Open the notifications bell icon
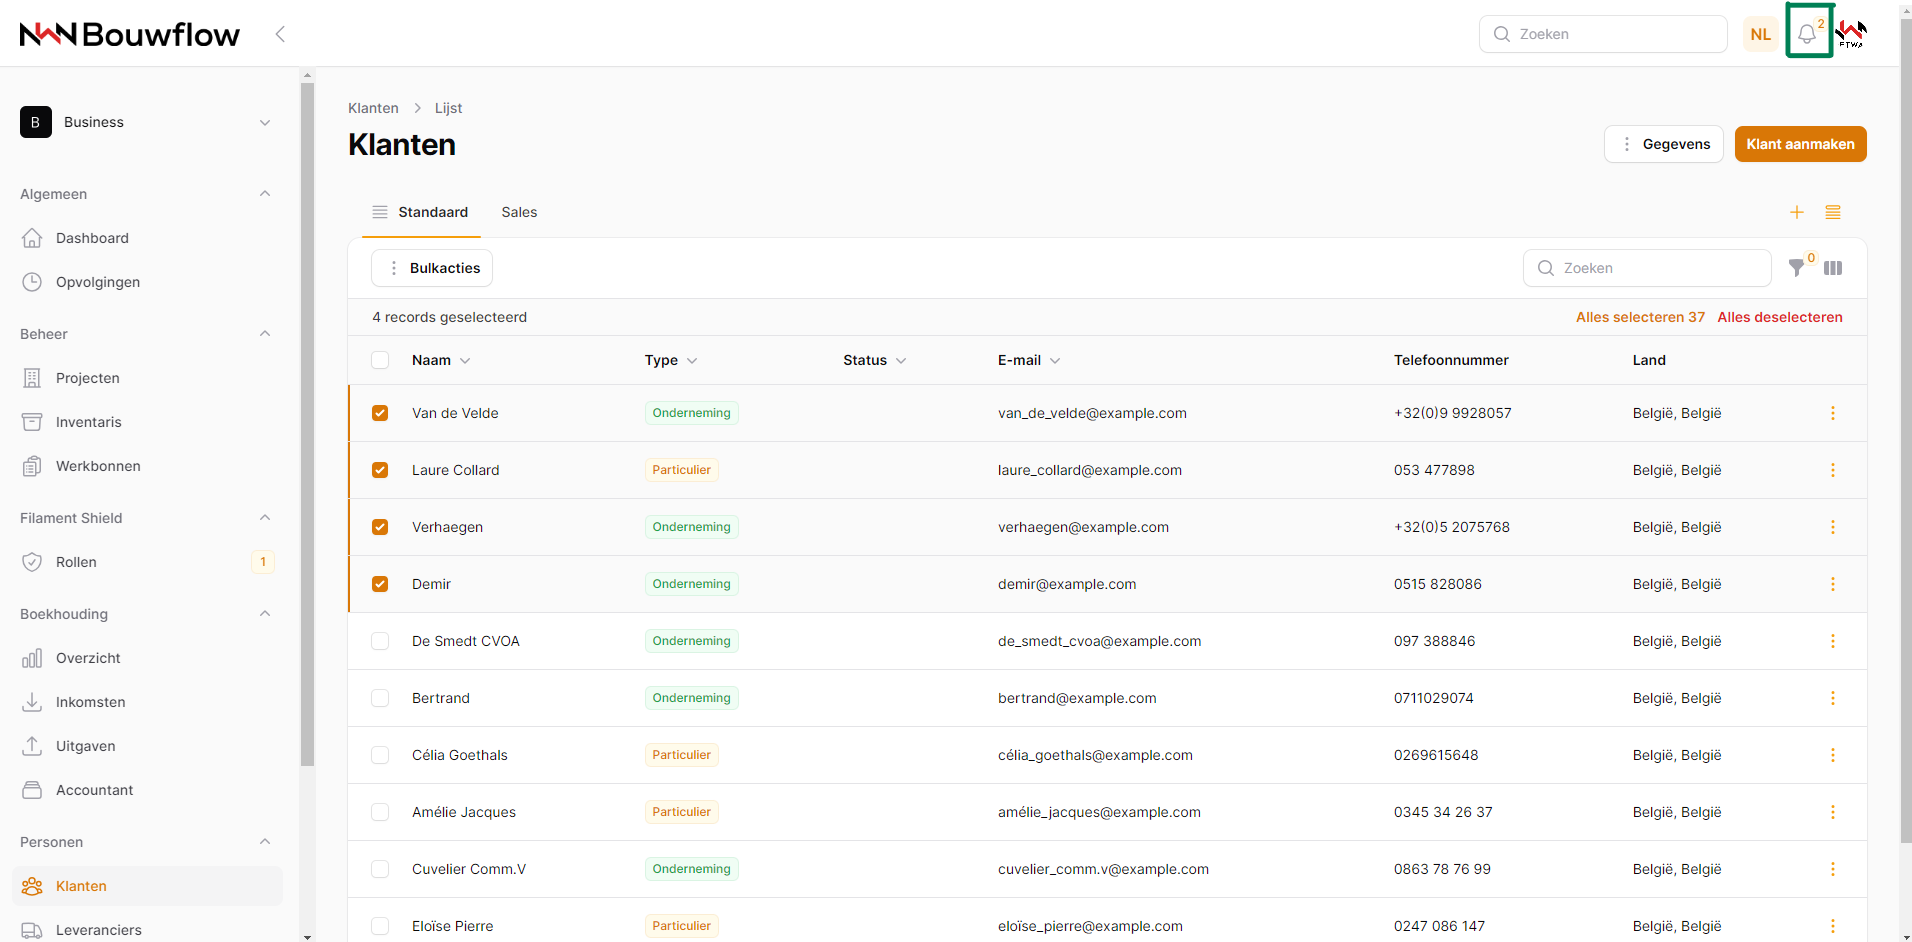The width and height of the screenshot is (1912, 942). [x=1807, y=34]
